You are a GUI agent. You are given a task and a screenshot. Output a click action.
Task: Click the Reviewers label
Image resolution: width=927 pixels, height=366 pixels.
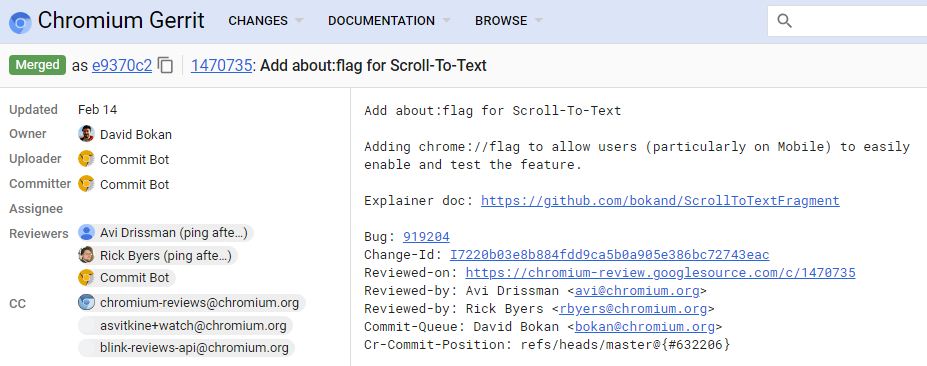point(39,234)
